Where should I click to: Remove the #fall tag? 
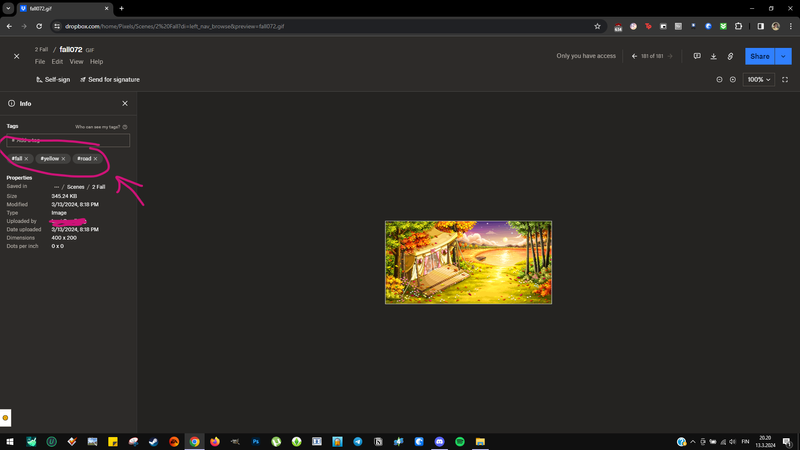pos(27,159)
